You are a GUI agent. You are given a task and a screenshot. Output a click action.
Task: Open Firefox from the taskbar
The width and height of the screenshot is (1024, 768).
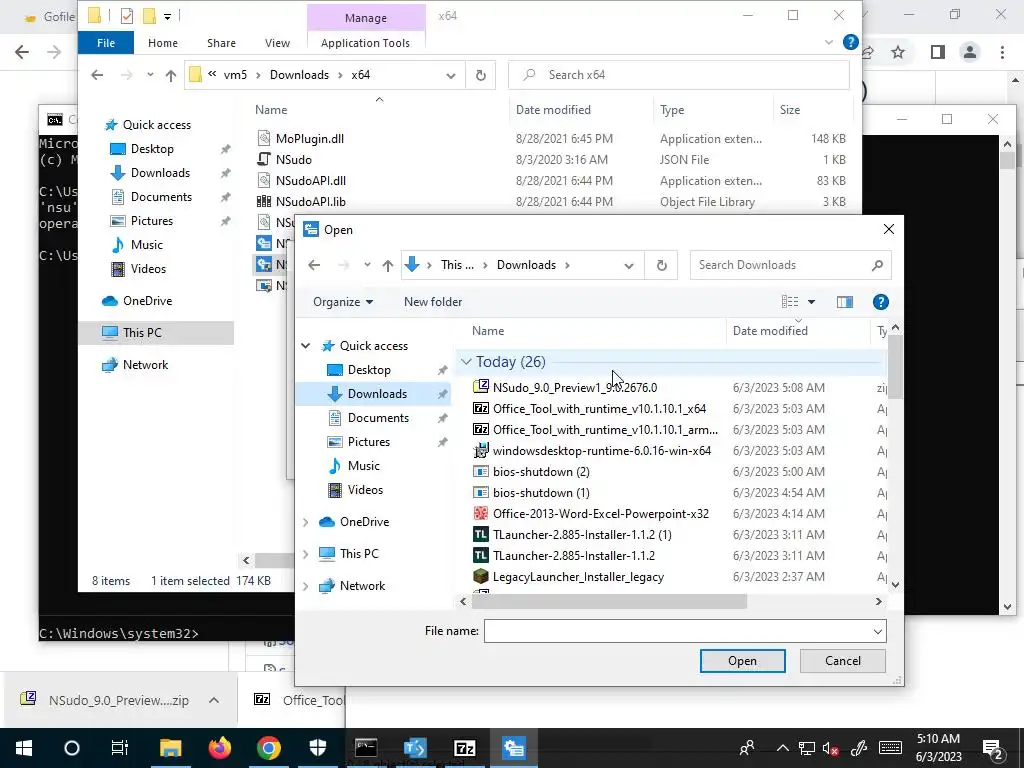pyautogui.click(x=219, y=748)
